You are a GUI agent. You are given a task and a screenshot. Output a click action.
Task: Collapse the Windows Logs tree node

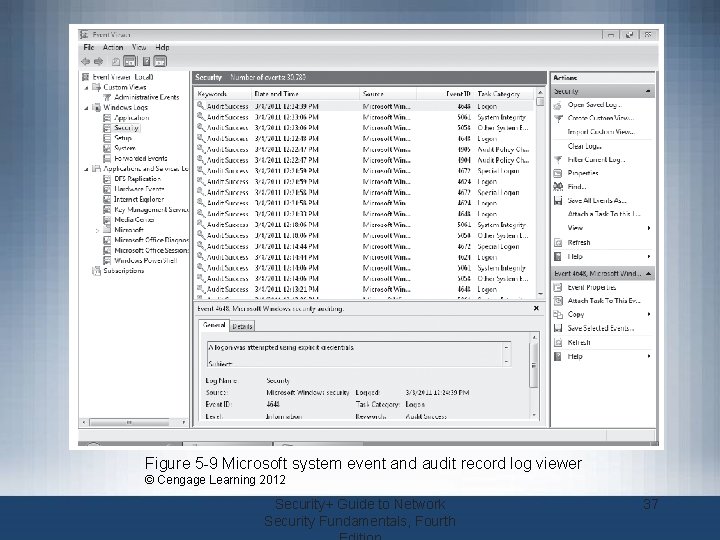(88, 107)
